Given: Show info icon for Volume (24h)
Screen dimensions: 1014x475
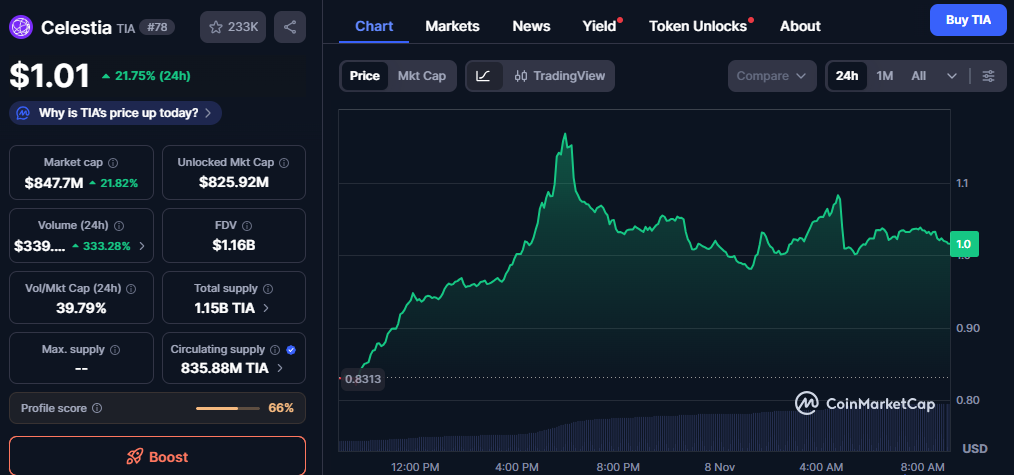Looking at the screenshot, I should point(119,226).
